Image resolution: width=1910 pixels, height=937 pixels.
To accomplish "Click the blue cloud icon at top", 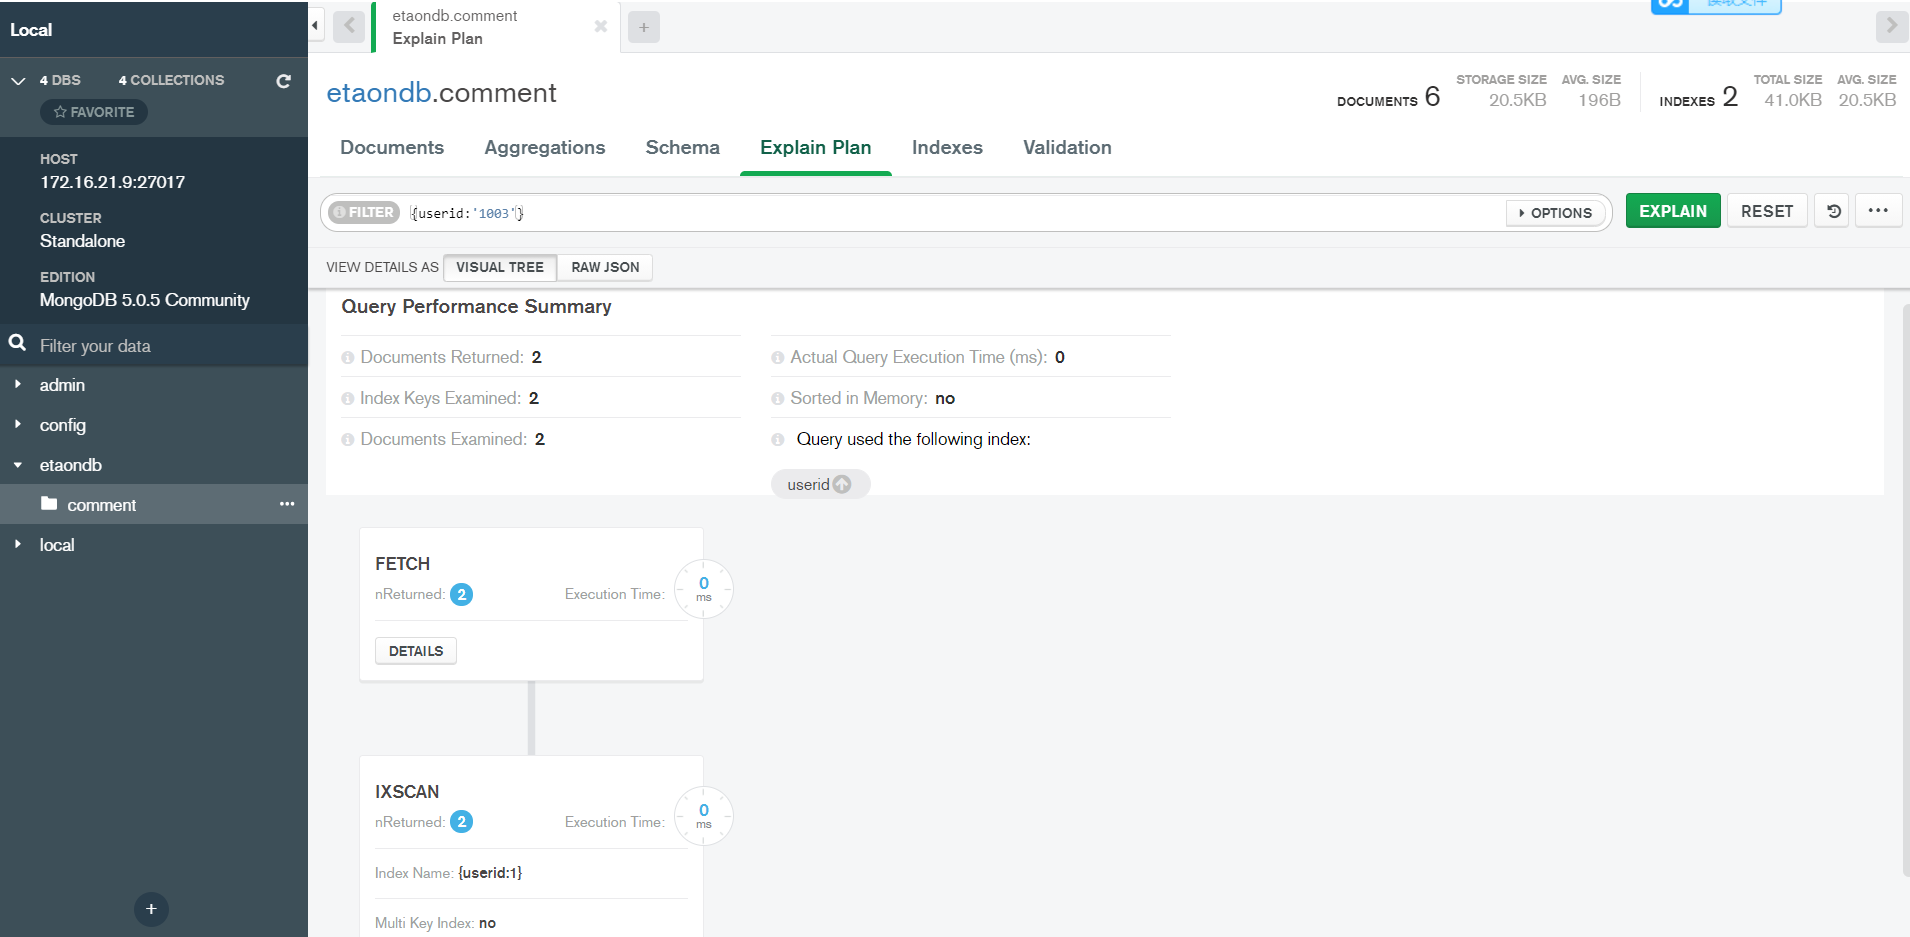I will pyautogui.click(x=1670, y=5).
